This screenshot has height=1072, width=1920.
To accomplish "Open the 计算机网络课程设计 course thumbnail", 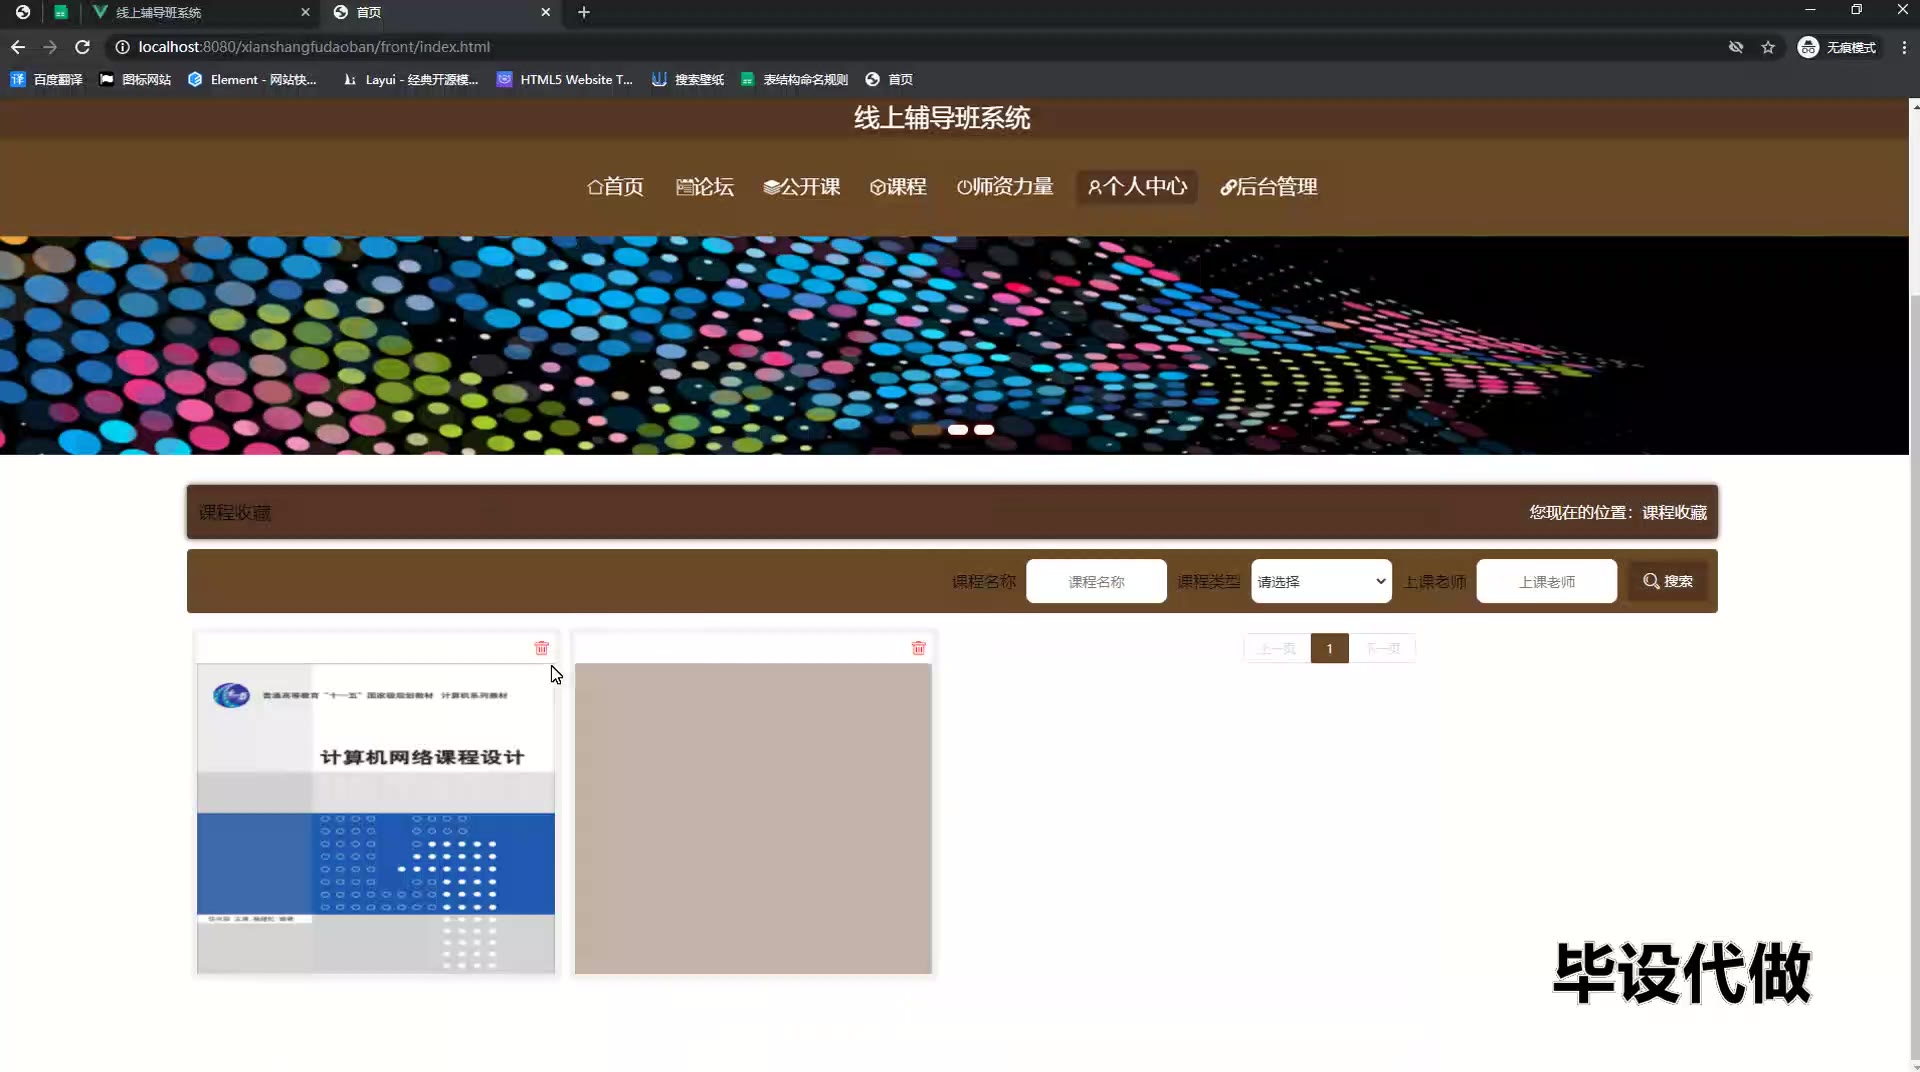I will (x=376, y=818).
